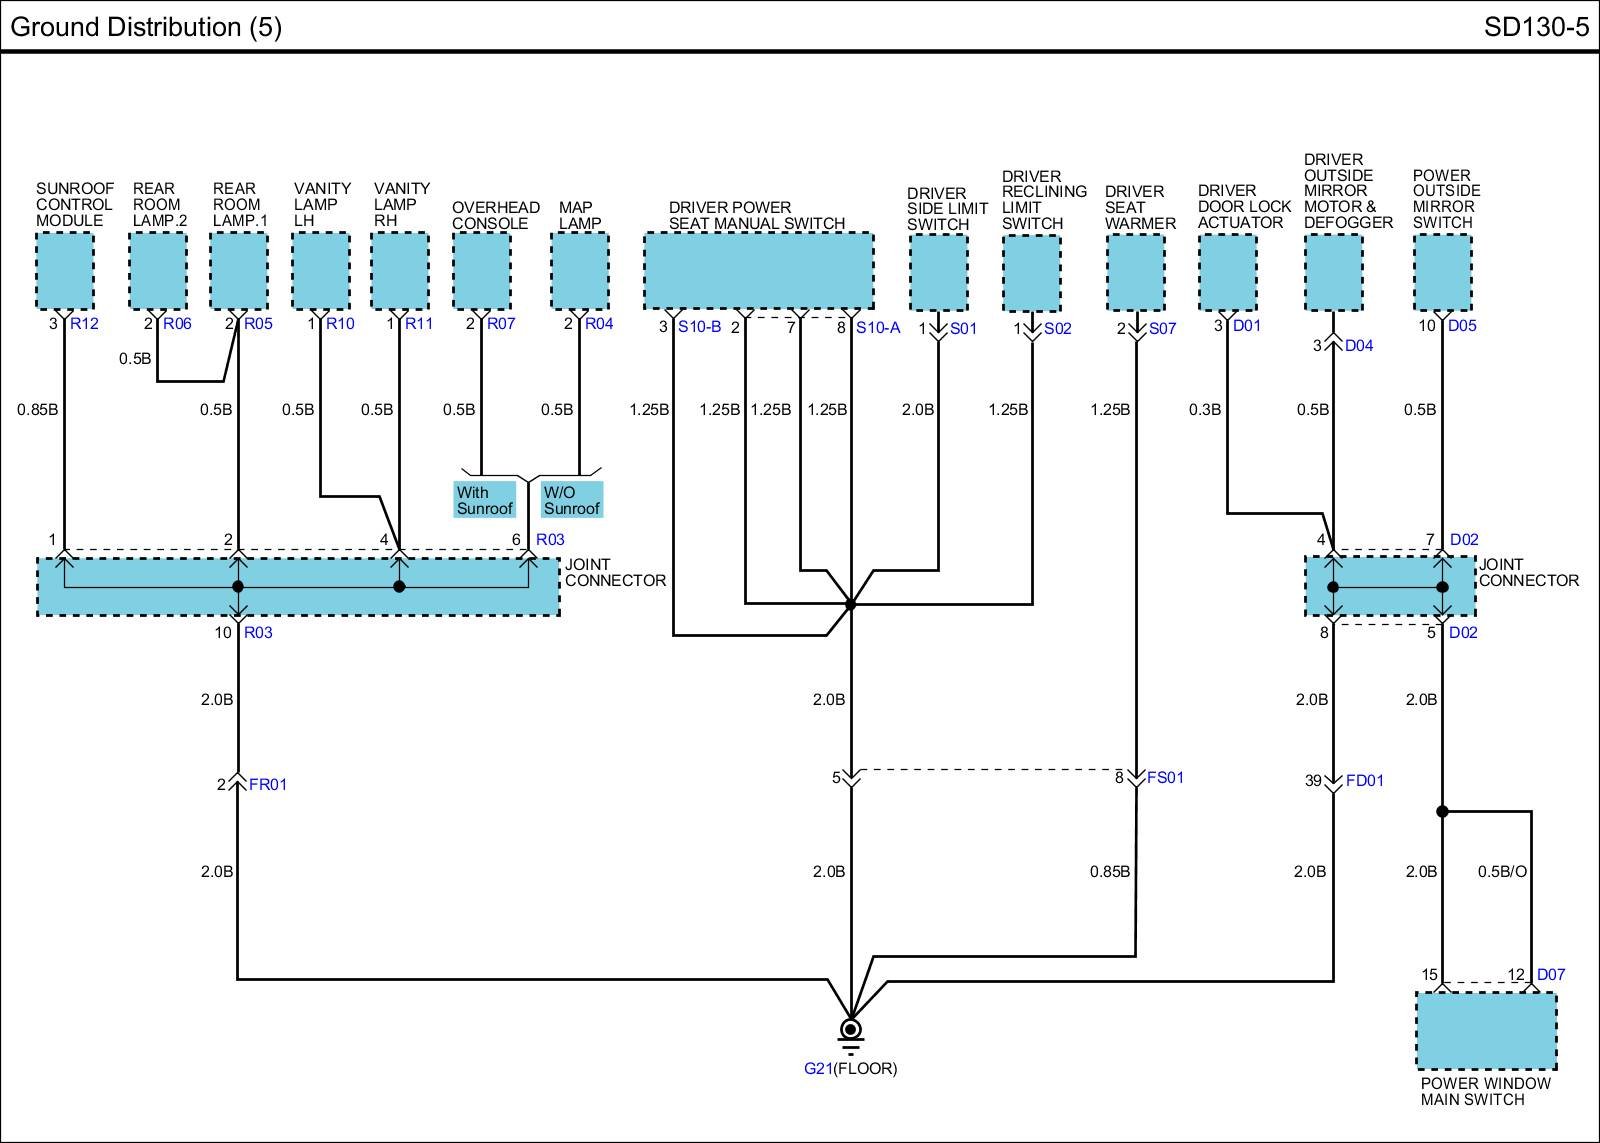The image size is (1600, 1143).
Task: Click the FD01 connector link
Action: pyautogui.click(x=1364, y=781)
